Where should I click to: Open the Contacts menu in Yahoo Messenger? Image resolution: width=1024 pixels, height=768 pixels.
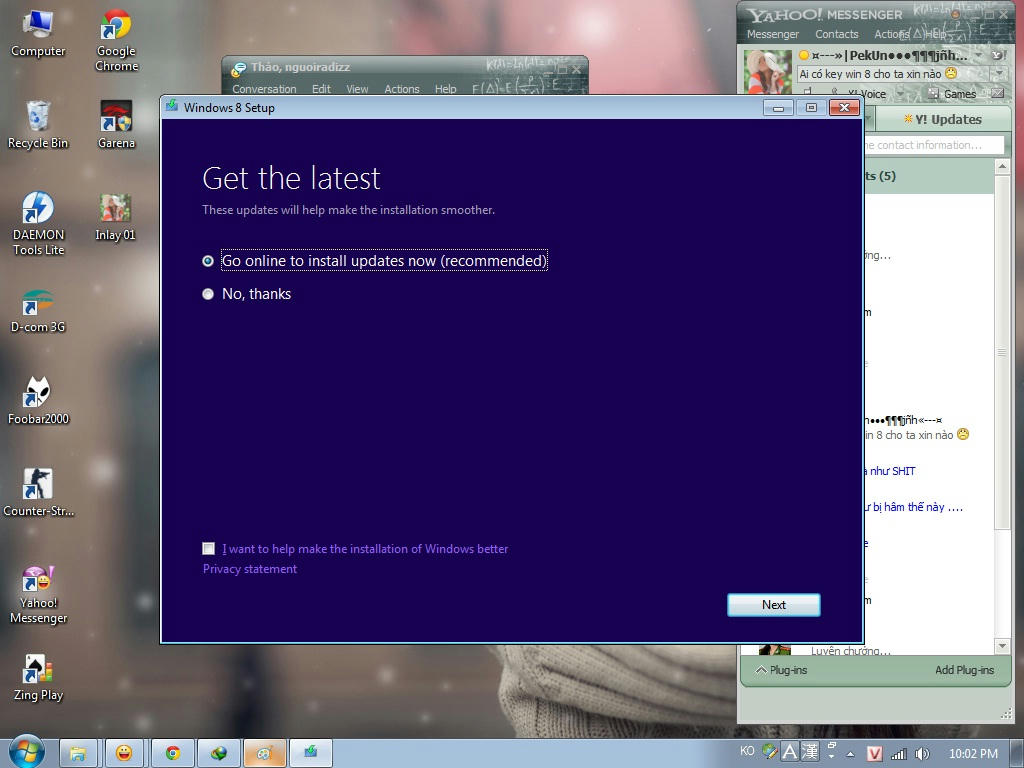[836, 34]
